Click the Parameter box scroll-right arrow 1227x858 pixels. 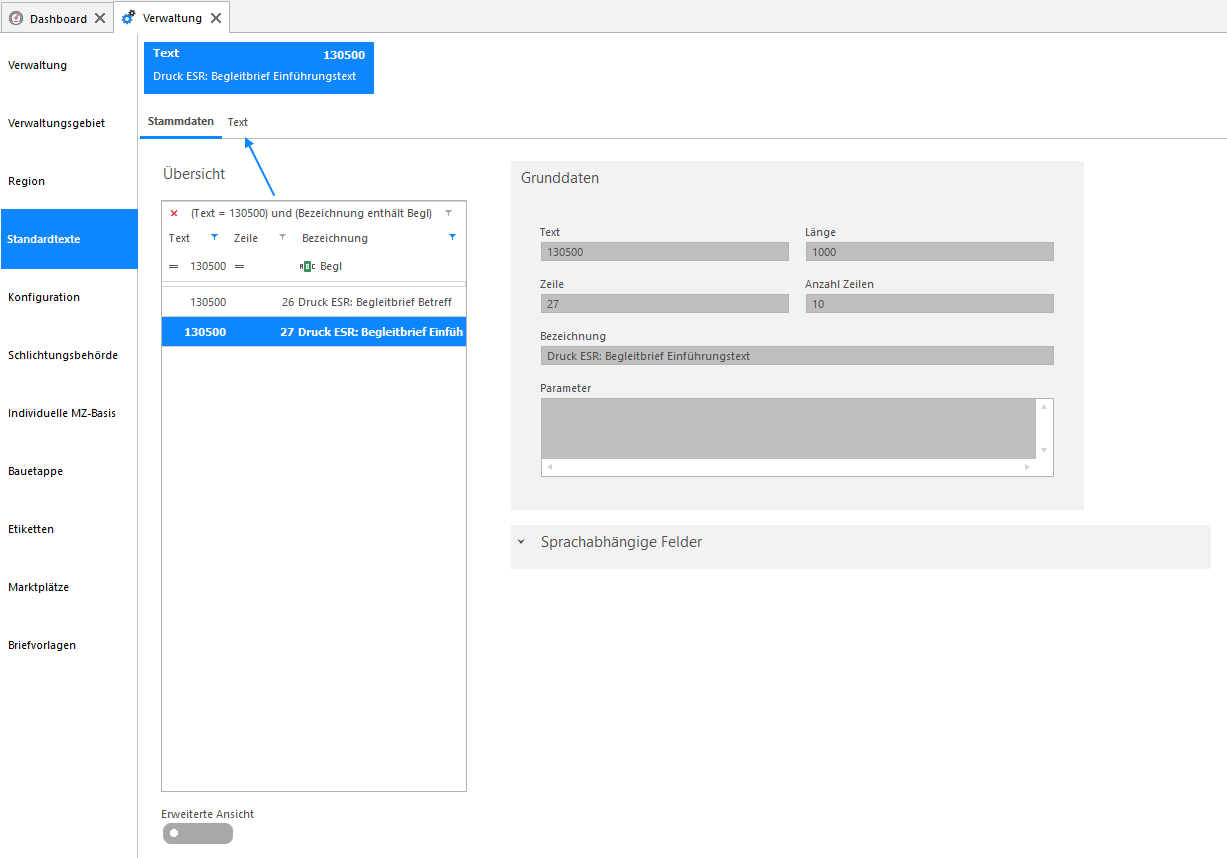(x=1027, y=467)
